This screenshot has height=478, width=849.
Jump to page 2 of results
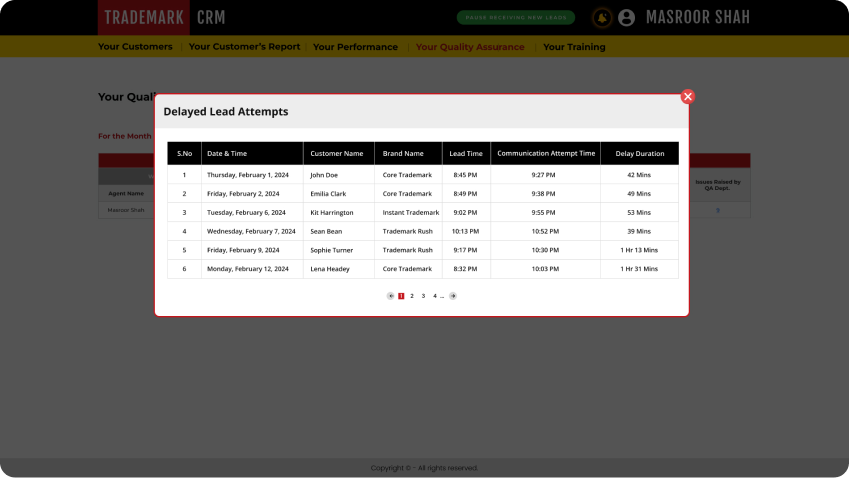(412, 296)
